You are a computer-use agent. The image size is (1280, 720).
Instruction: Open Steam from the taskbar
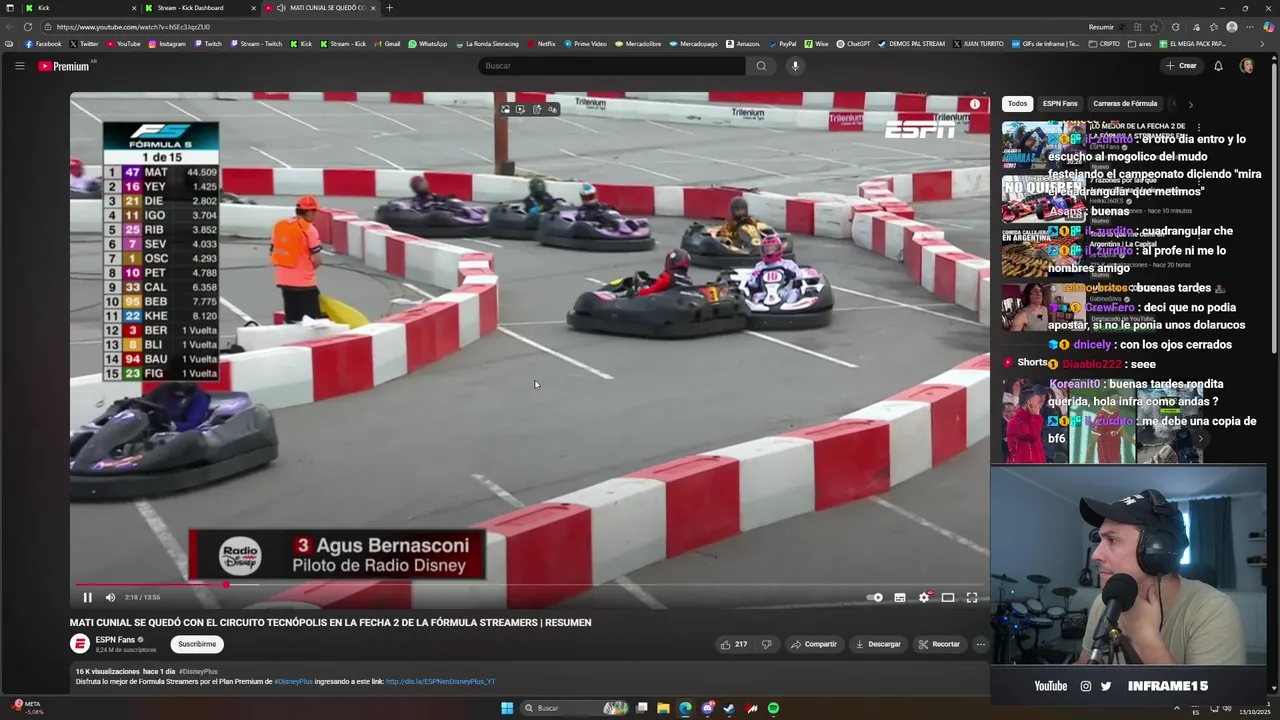pyautogui.click(x=729, y=708)
